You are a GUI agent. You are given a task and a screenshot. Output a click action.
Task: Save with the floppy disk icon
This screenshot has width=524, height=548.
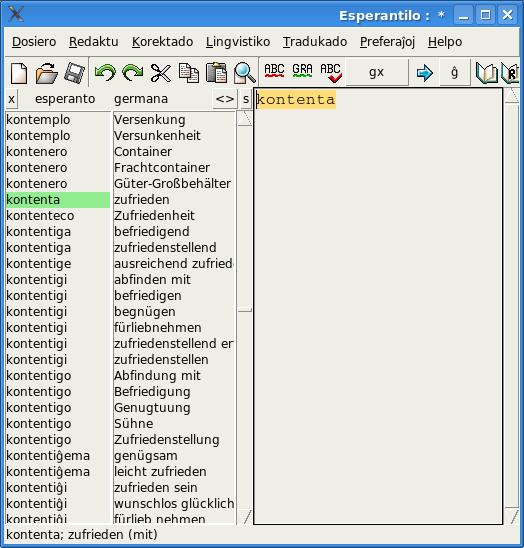(x=74, y=73)
